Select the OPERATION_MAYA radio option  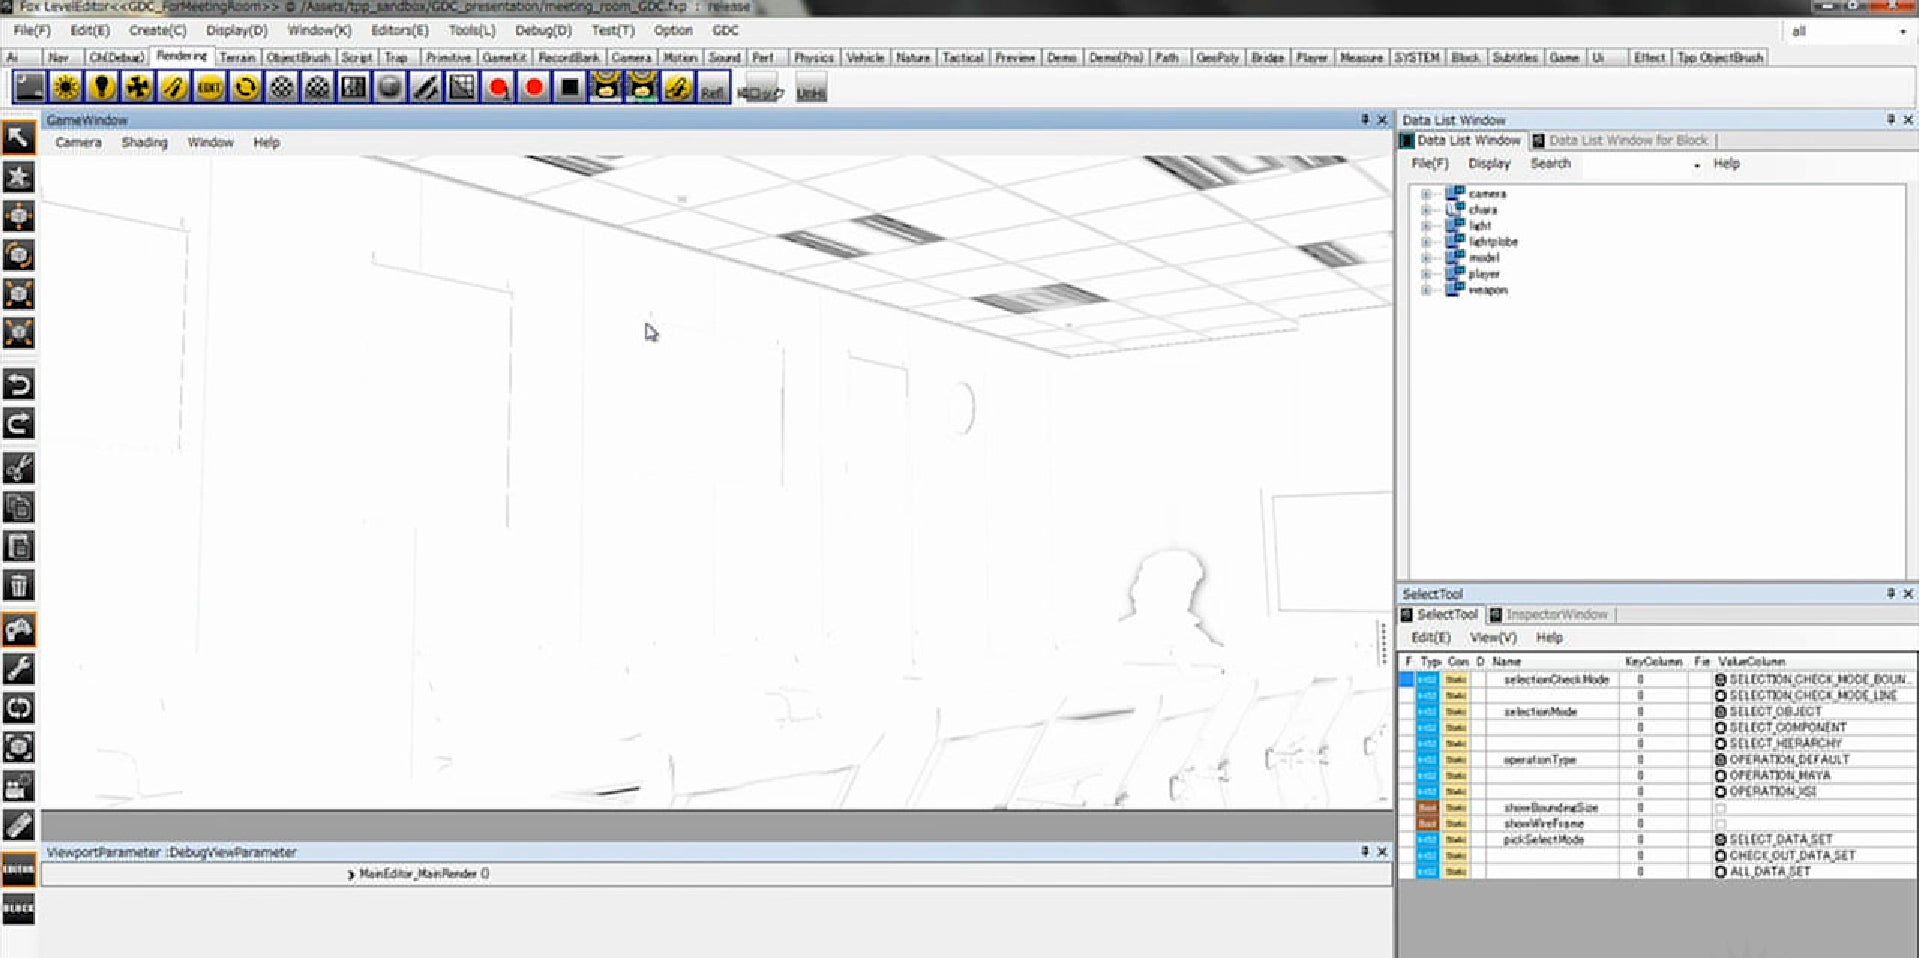pyautogui.click(x=1720, y=776)
